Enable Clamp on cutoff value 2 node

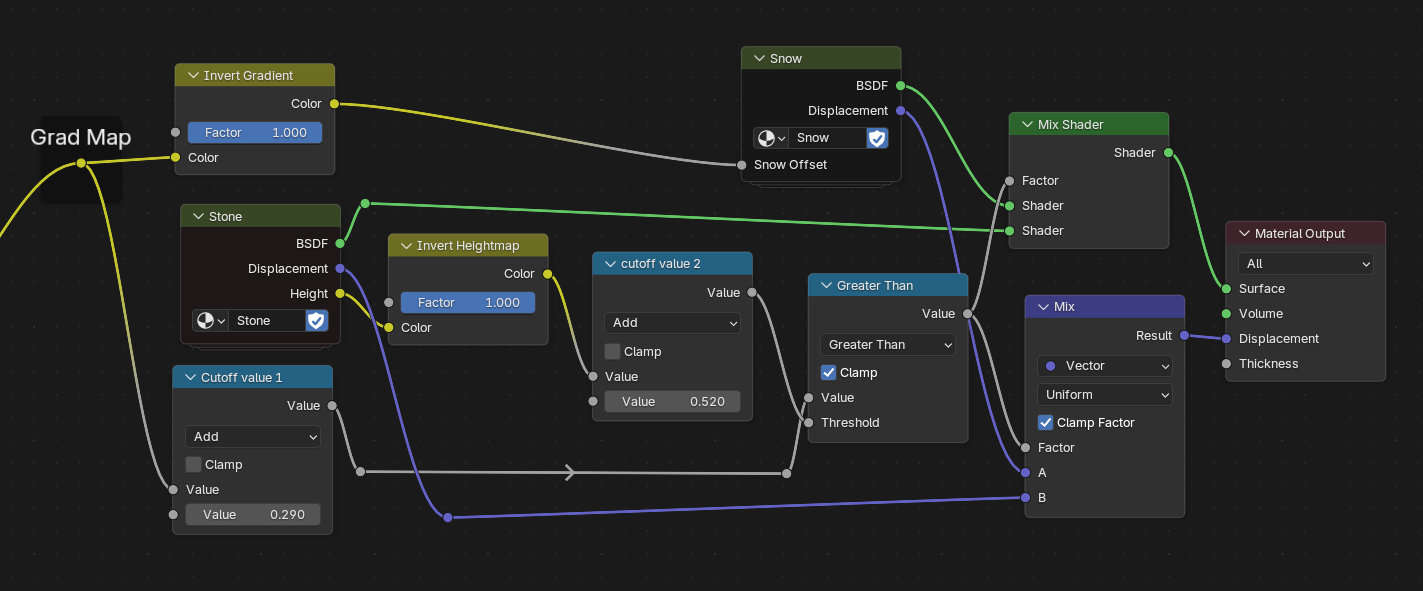pos(612,352)
